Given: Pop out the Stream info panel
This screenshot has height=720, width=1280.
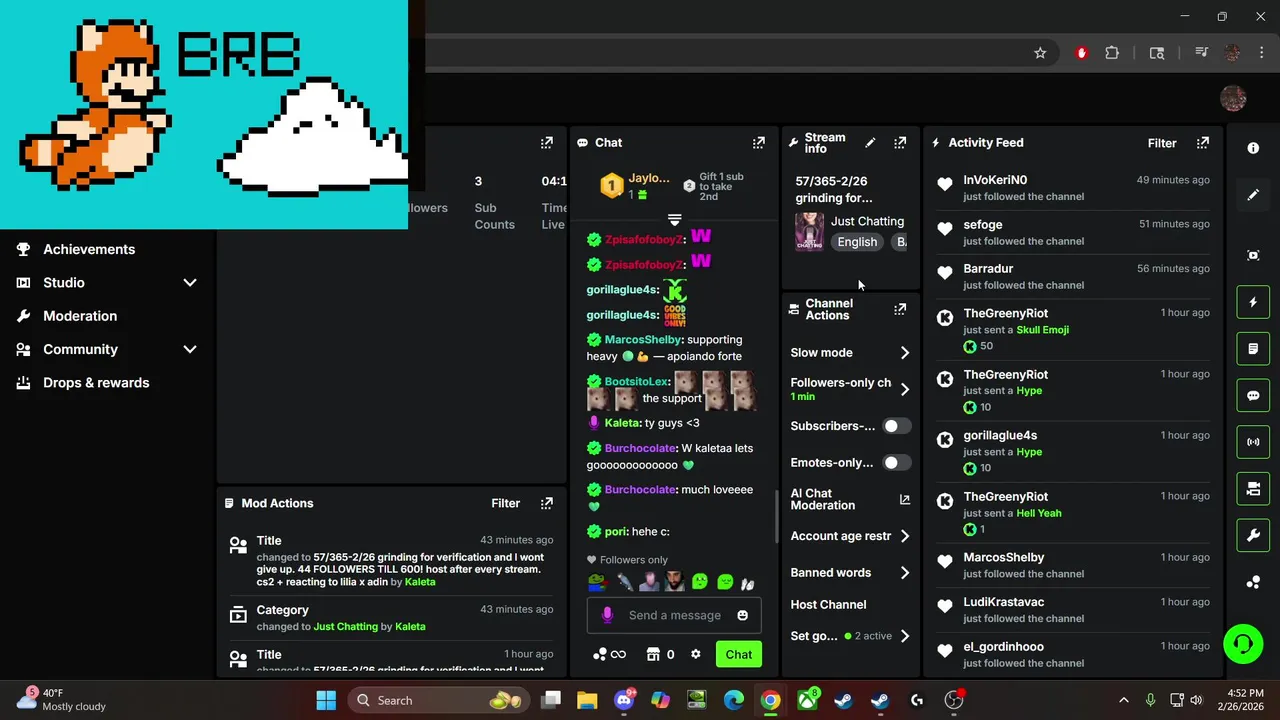Looking at the screenshot, I should click(x=900, y=143).
